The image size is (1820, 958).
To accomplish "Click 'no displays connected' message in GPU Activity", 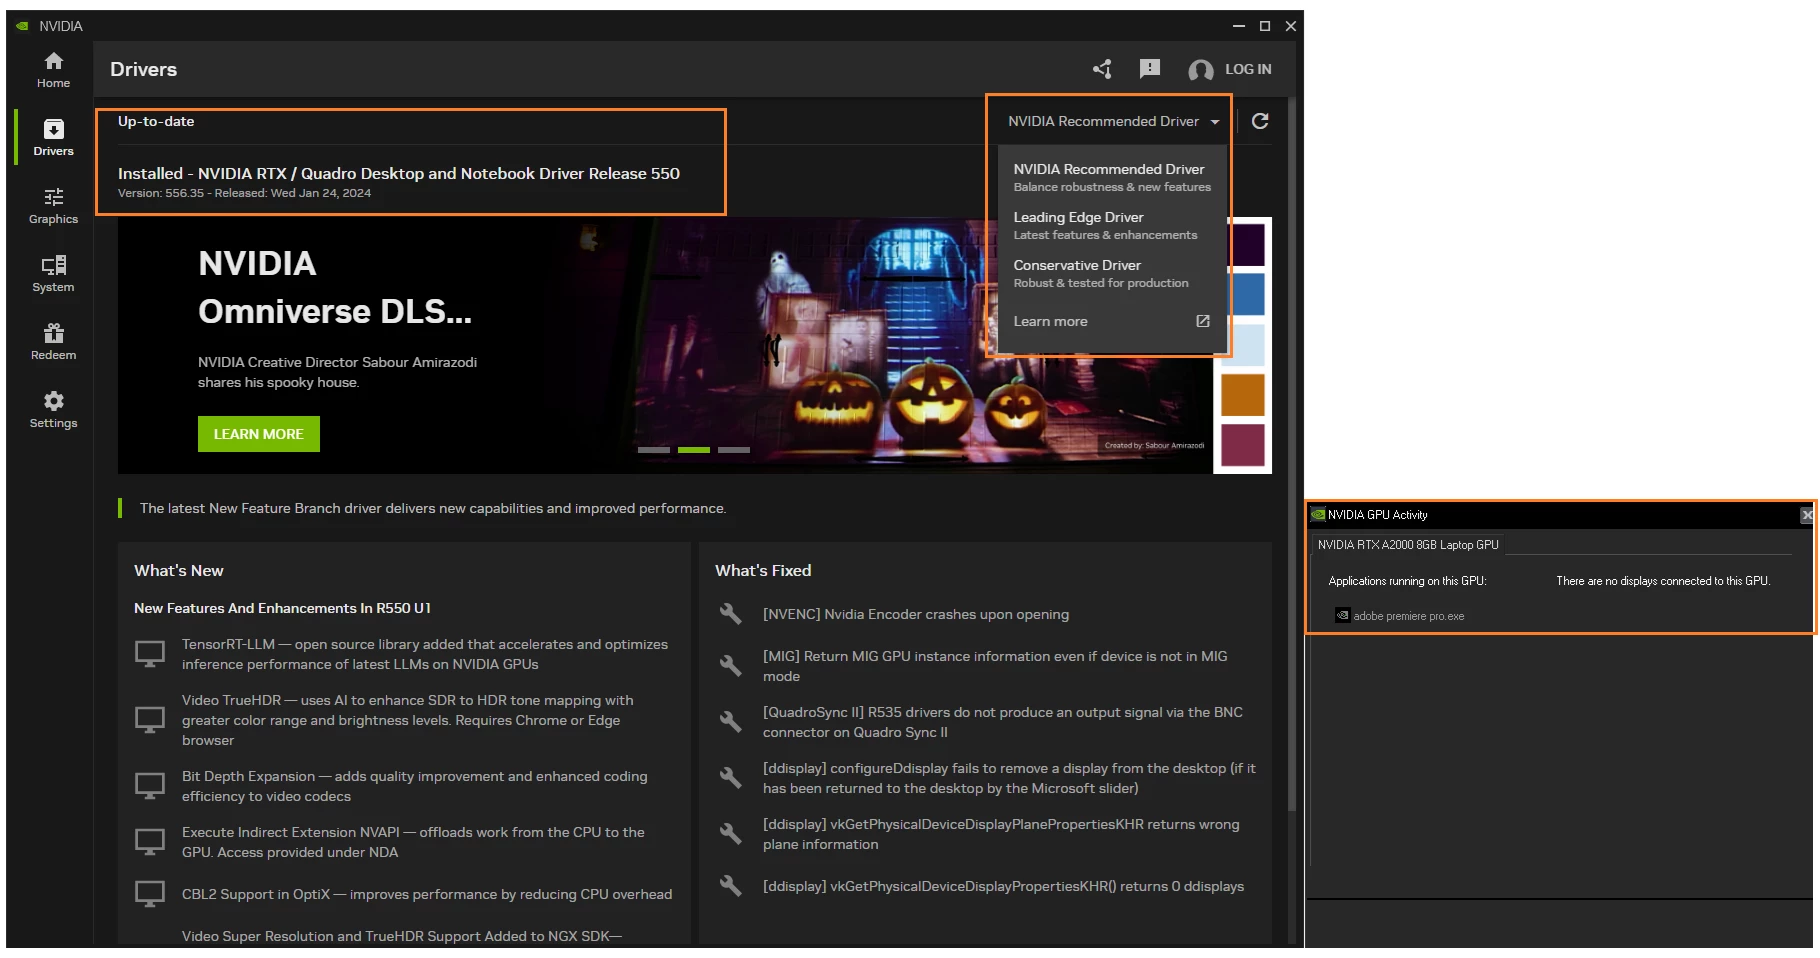I will click(x=1663, y=581).
